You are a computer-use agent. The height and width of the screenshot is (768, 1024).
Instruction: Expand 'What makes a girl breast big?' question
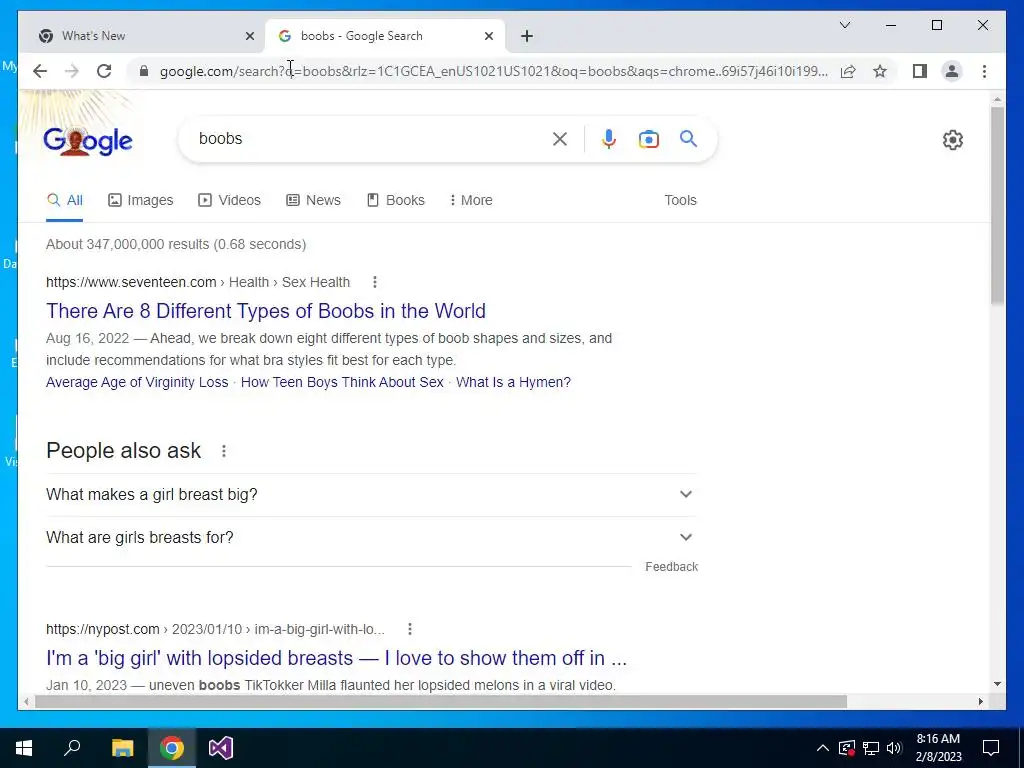(372, 494)
